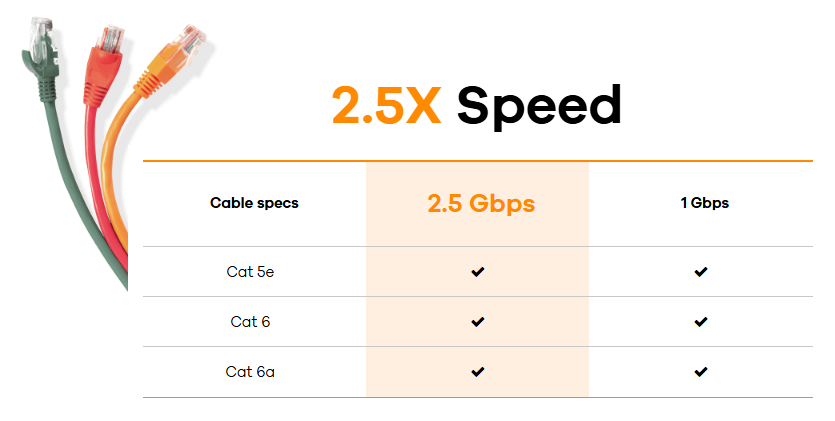The width and height of the screenshot is (835, 421).
Task: Click the Cat 5e 2.5 Gbps checkmark
Action: pos(478,272)
